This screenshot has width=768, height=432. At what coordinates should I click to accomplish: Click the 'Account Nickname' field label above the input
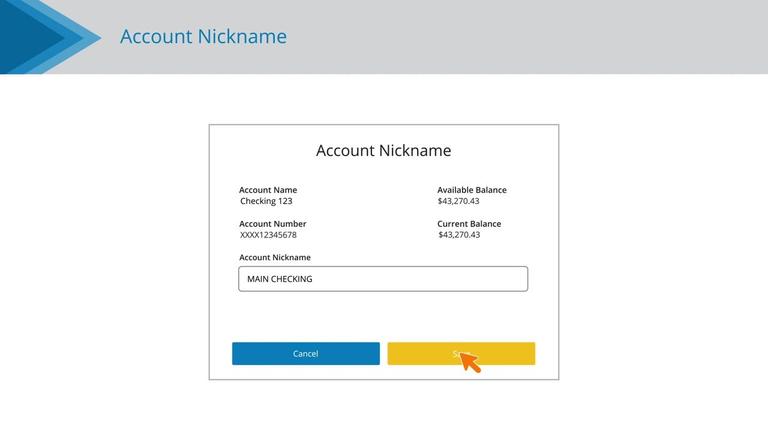point(275,257)
